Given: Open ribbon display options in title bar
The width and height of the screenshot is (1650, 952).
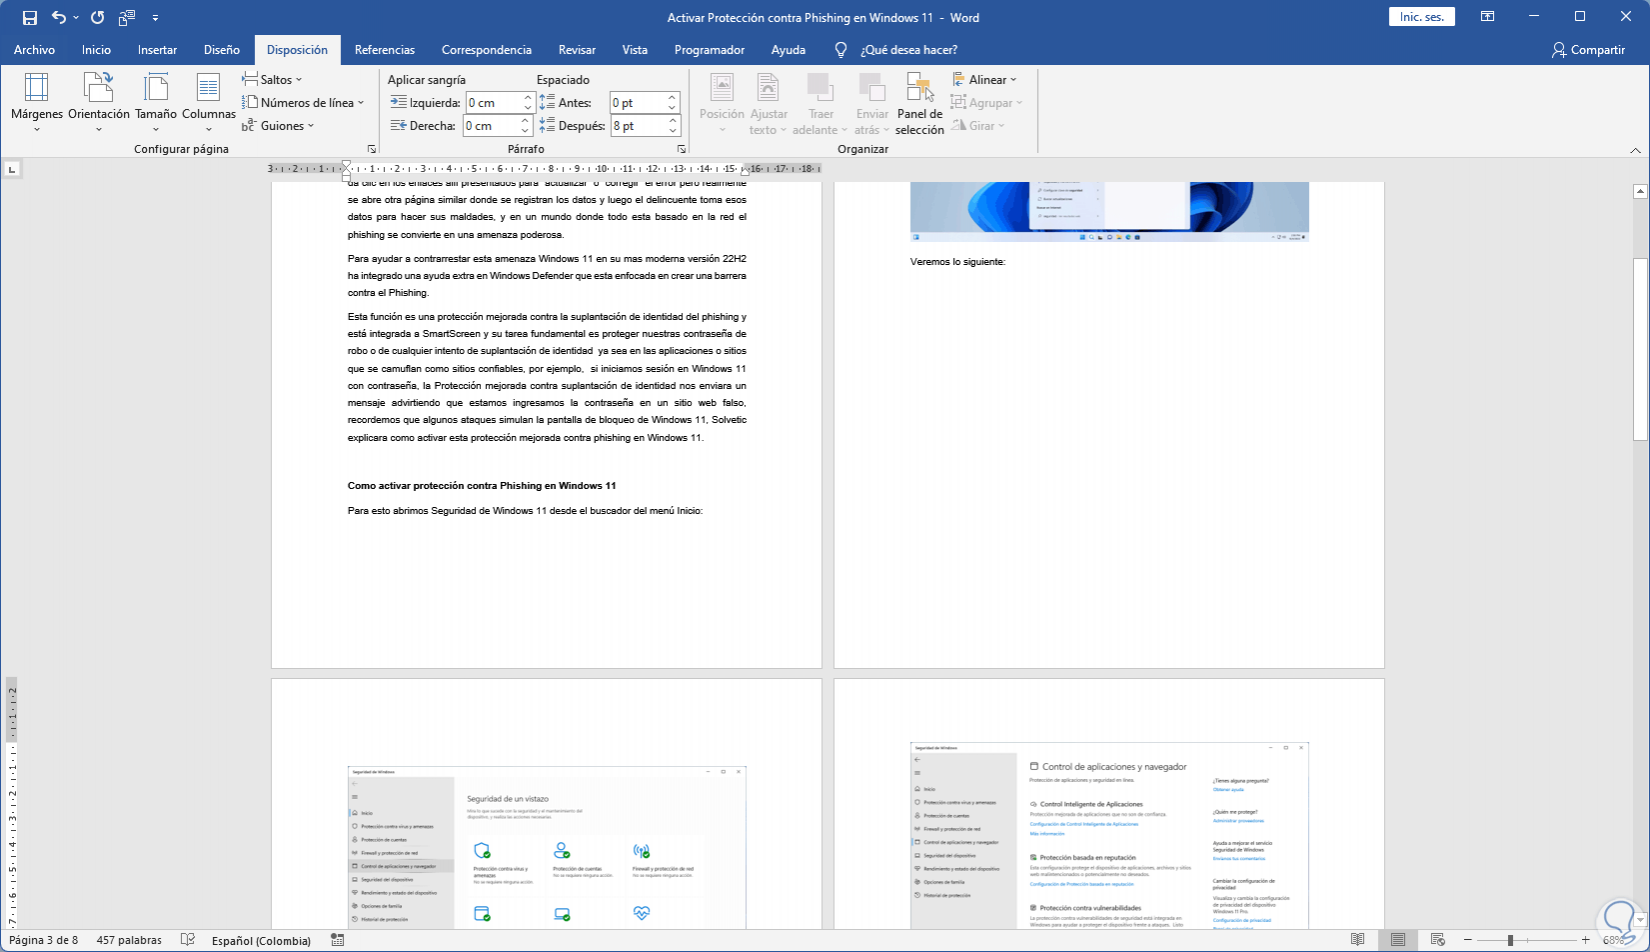Looking at the screenshot, I should tap(1488, 17).
